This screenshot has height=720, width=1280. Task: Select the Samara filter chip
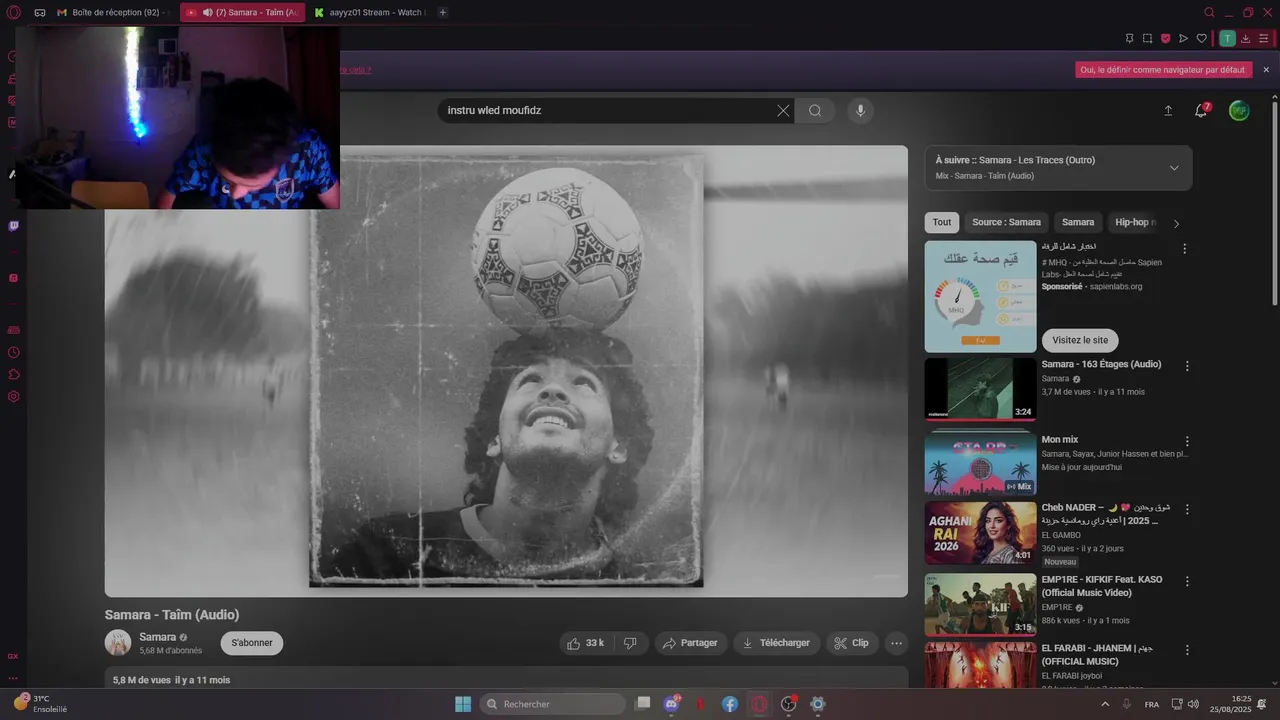tap(1078, 222)
